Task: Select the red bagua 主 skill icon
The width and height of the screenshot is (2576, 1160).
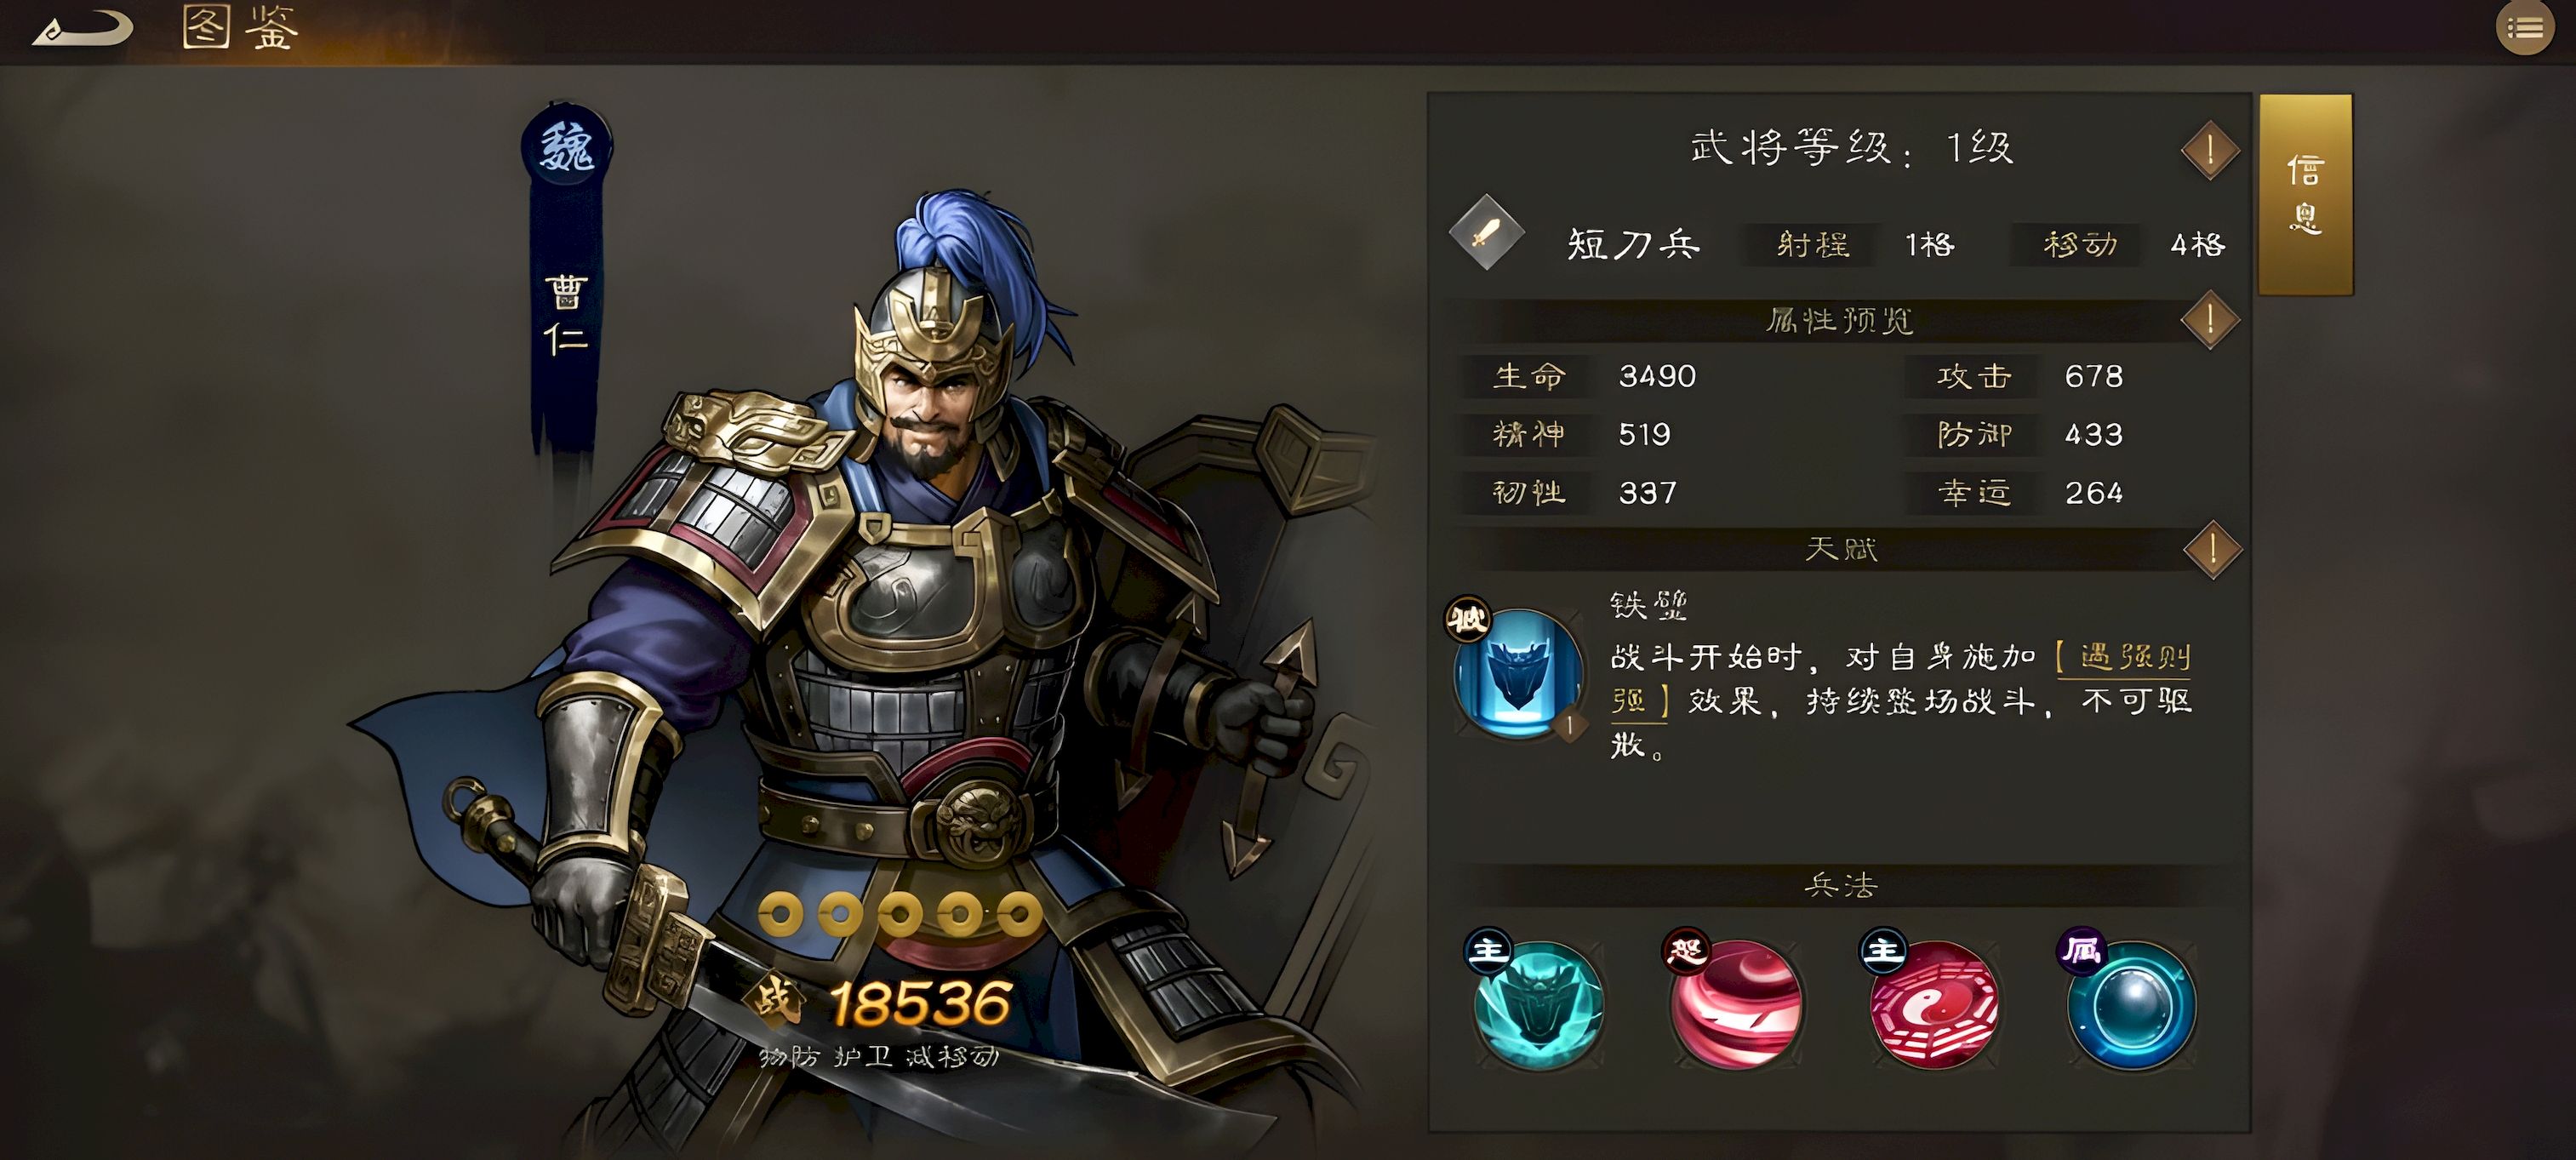Action: tap(1934, 1005)
